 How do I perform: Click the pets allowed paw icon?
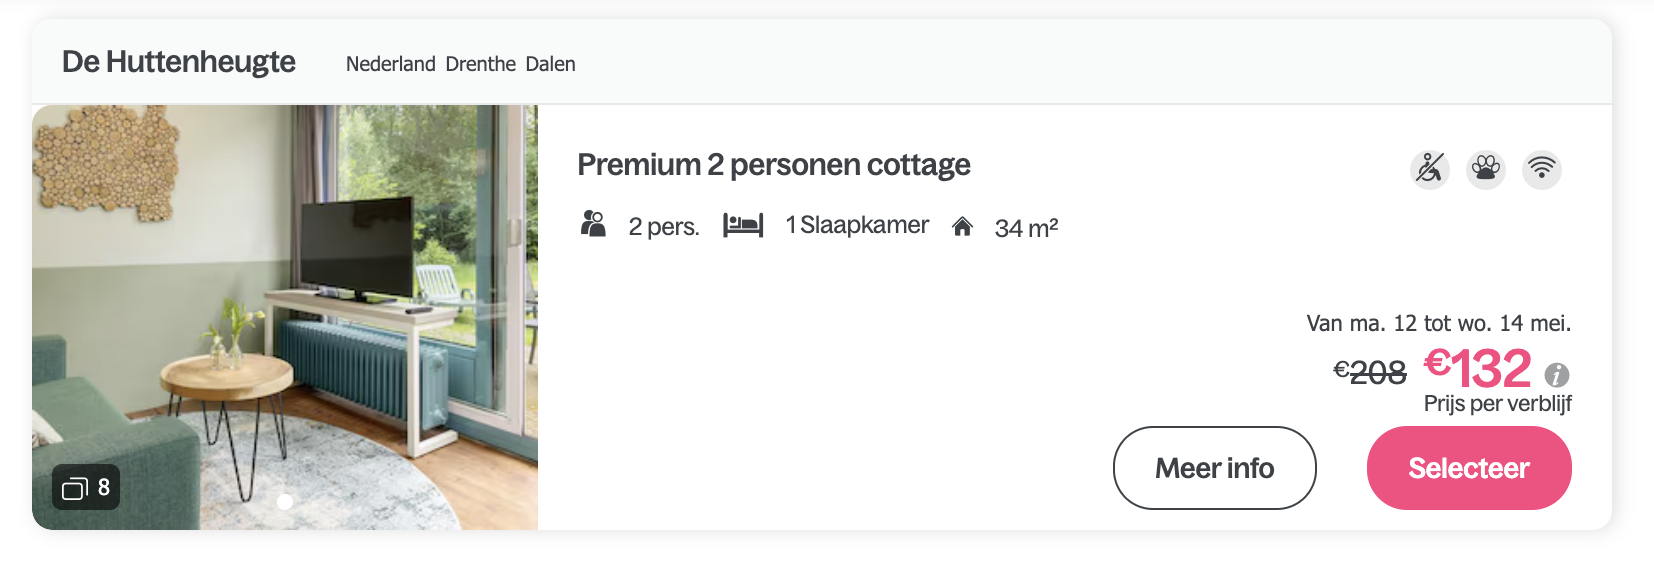pos(1486,169)
